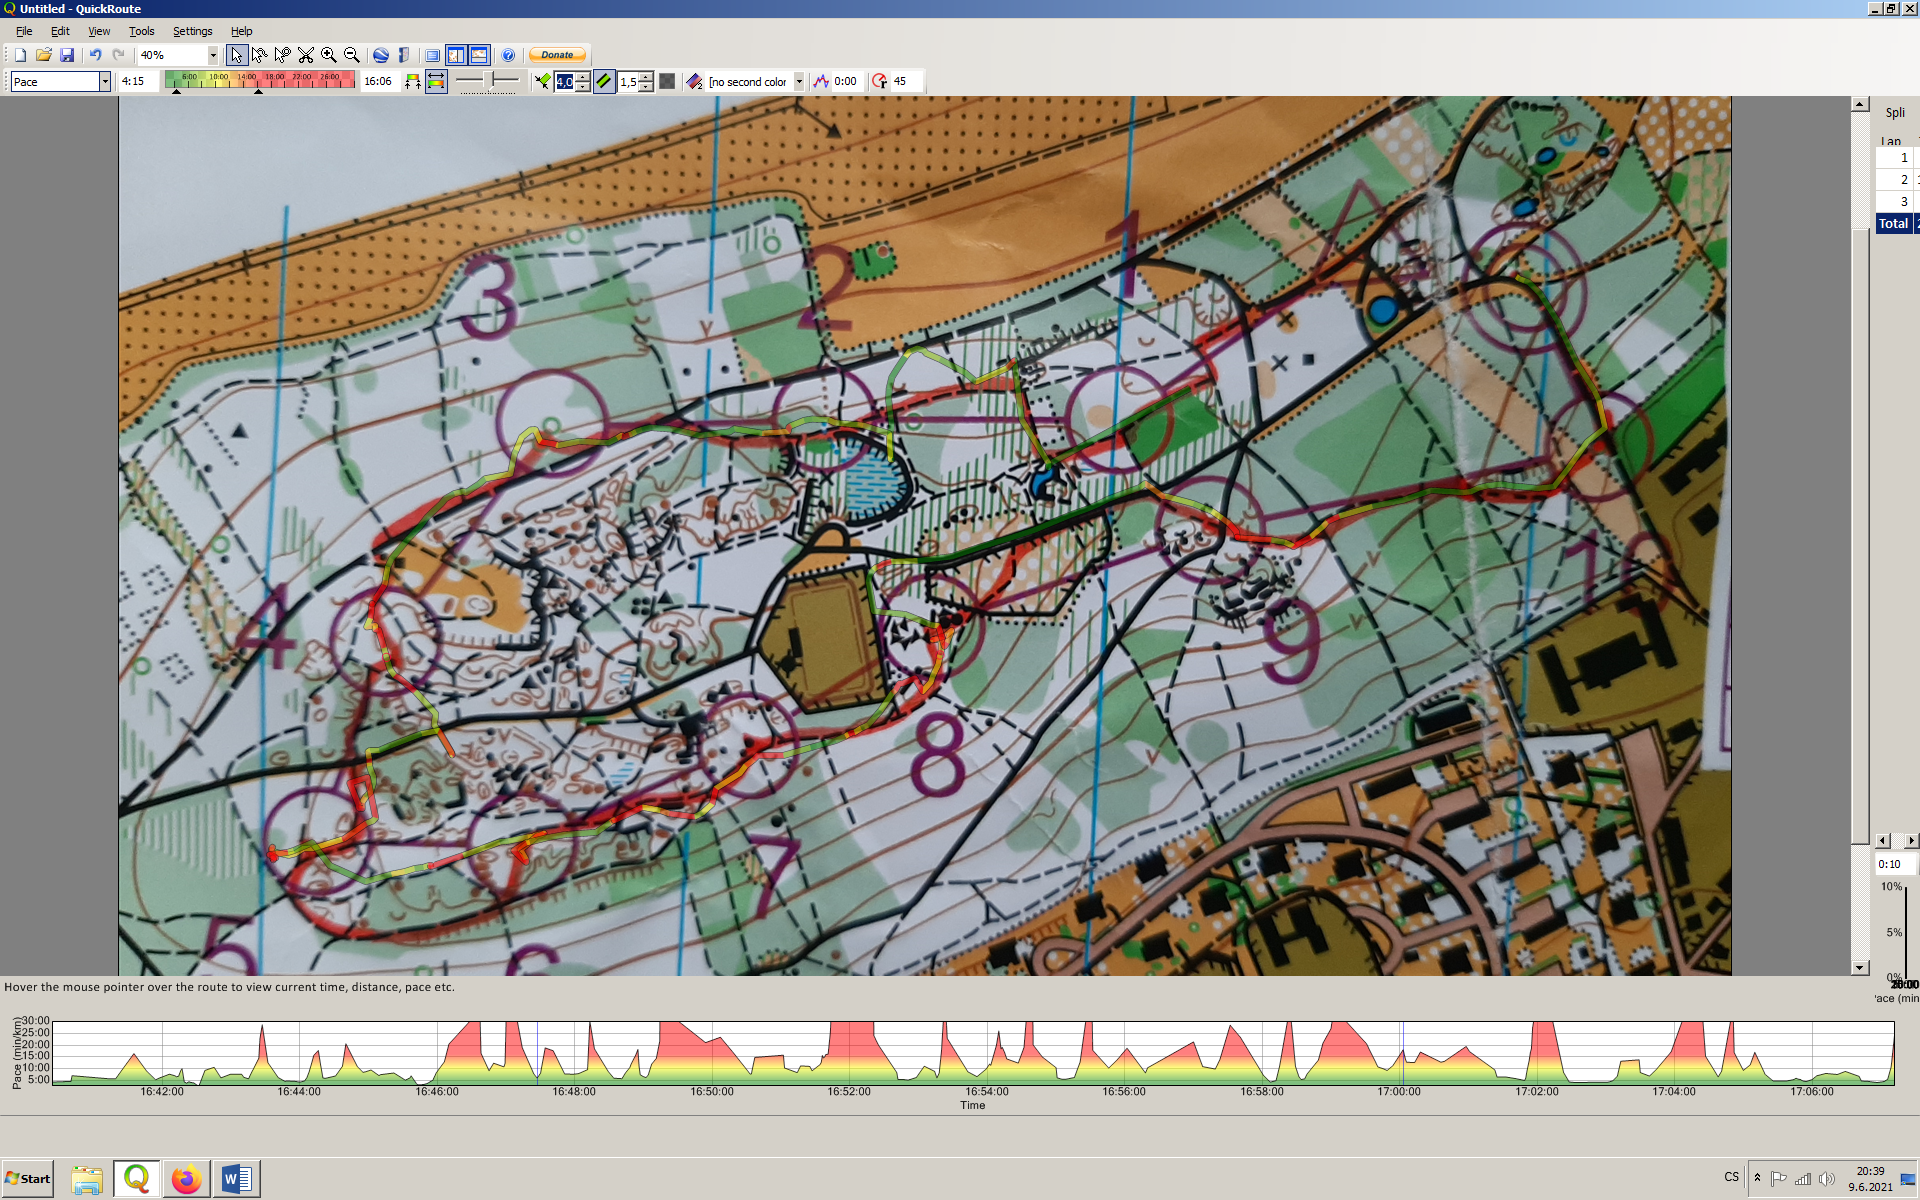1920x1200 pixels.
Task: Select the pointer tool
Action: 236,55
